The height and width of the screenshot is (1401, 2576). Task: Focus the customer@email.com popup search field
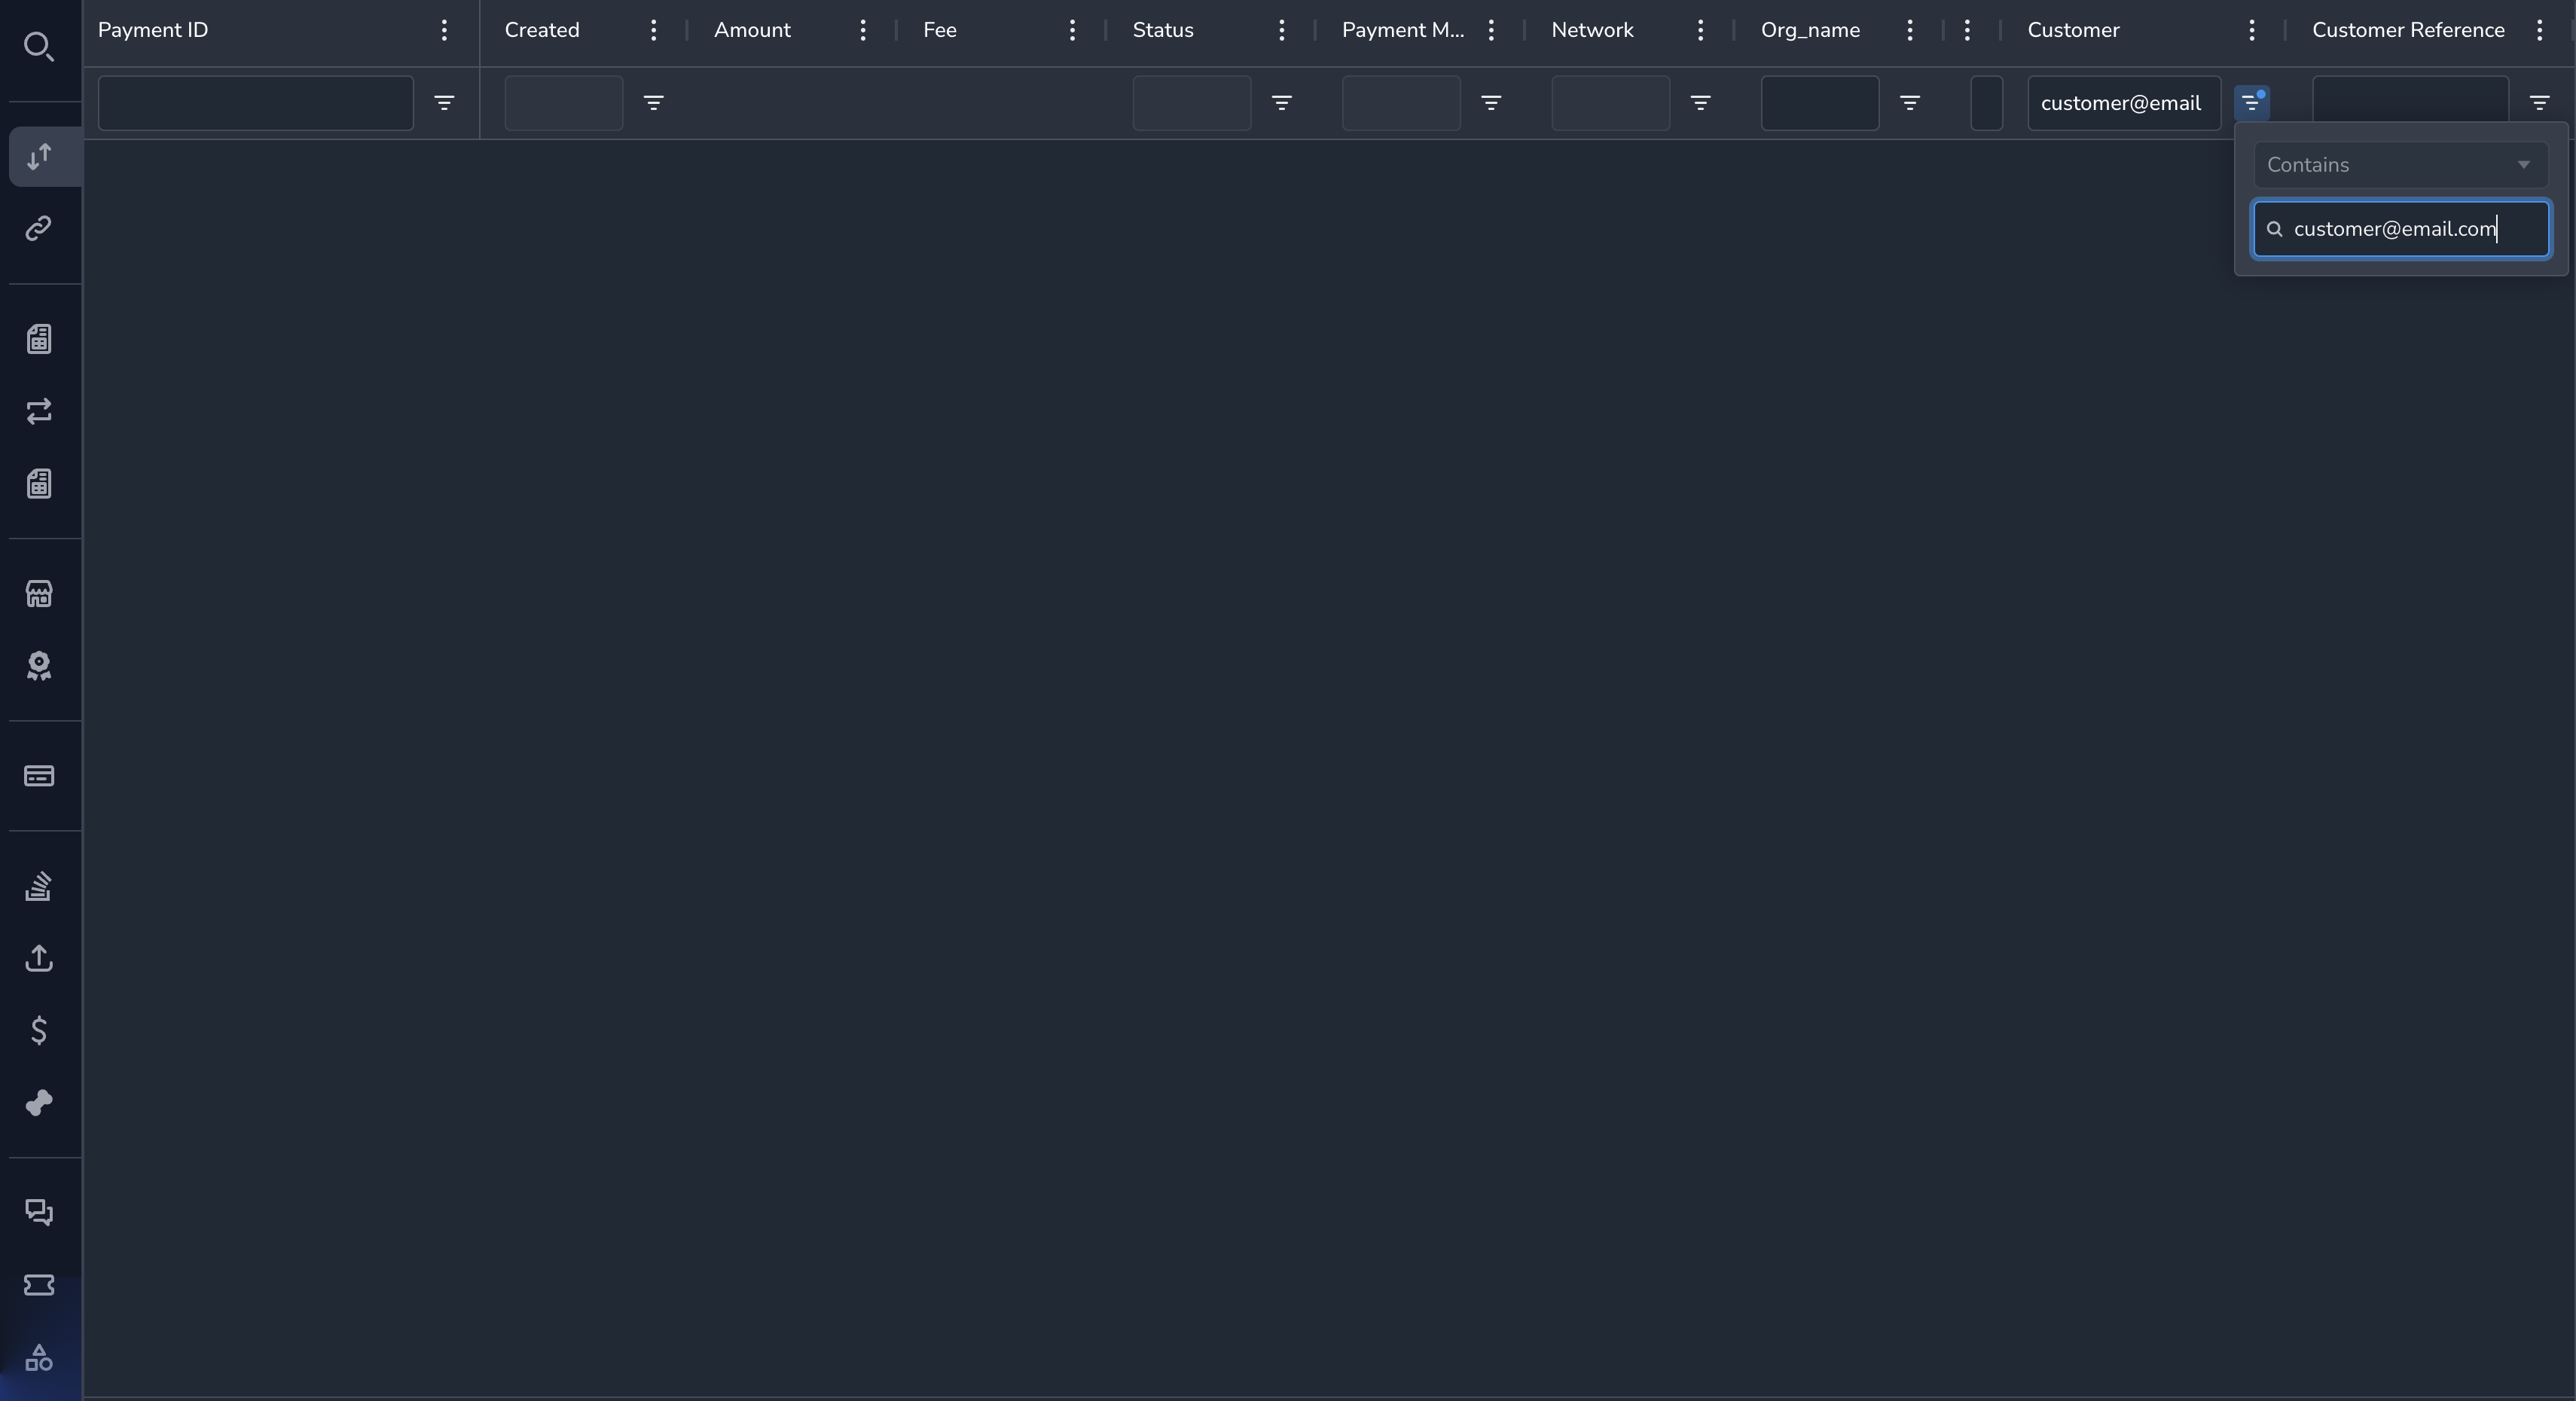(2401, 229)
